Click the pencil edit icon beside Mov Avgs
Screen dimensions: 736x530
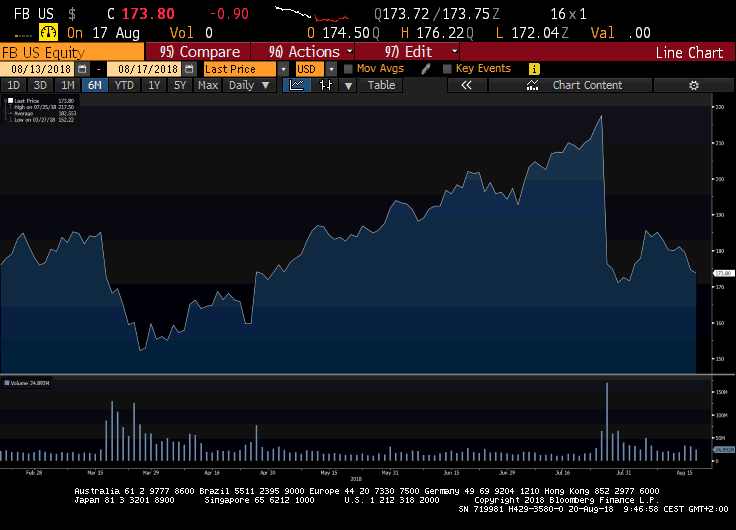coord(426,69)
